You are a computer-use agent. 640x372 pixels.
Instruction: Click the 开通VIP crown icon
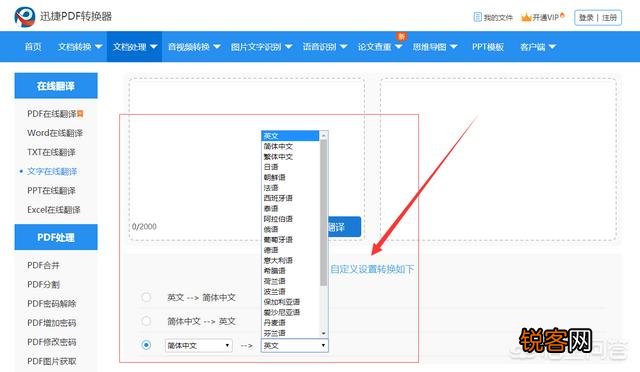pos(526,17)
